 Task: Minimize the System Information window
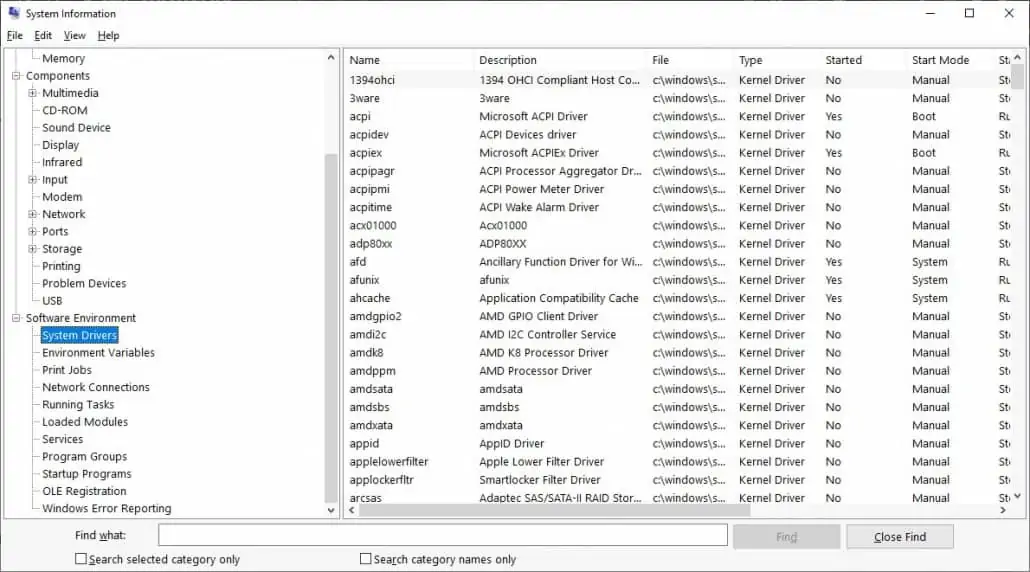click(930, 13)
